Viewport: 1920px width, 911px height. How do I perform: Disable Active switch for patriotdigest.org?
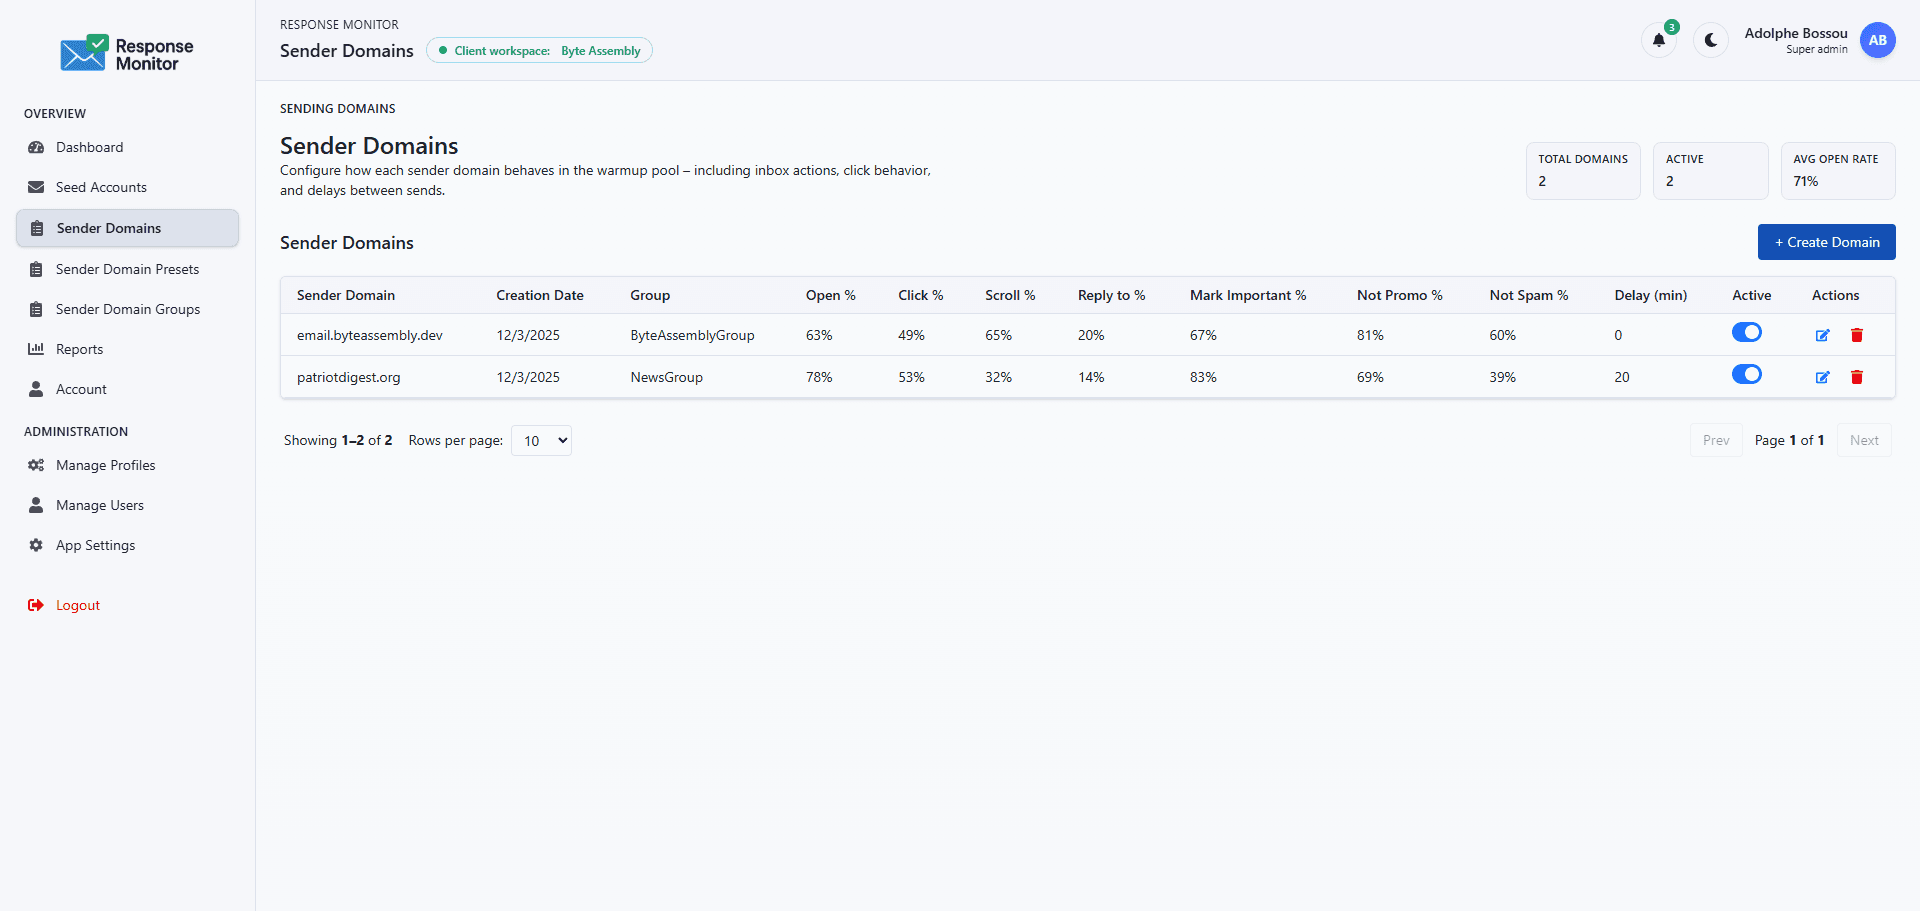(1746, 374)
